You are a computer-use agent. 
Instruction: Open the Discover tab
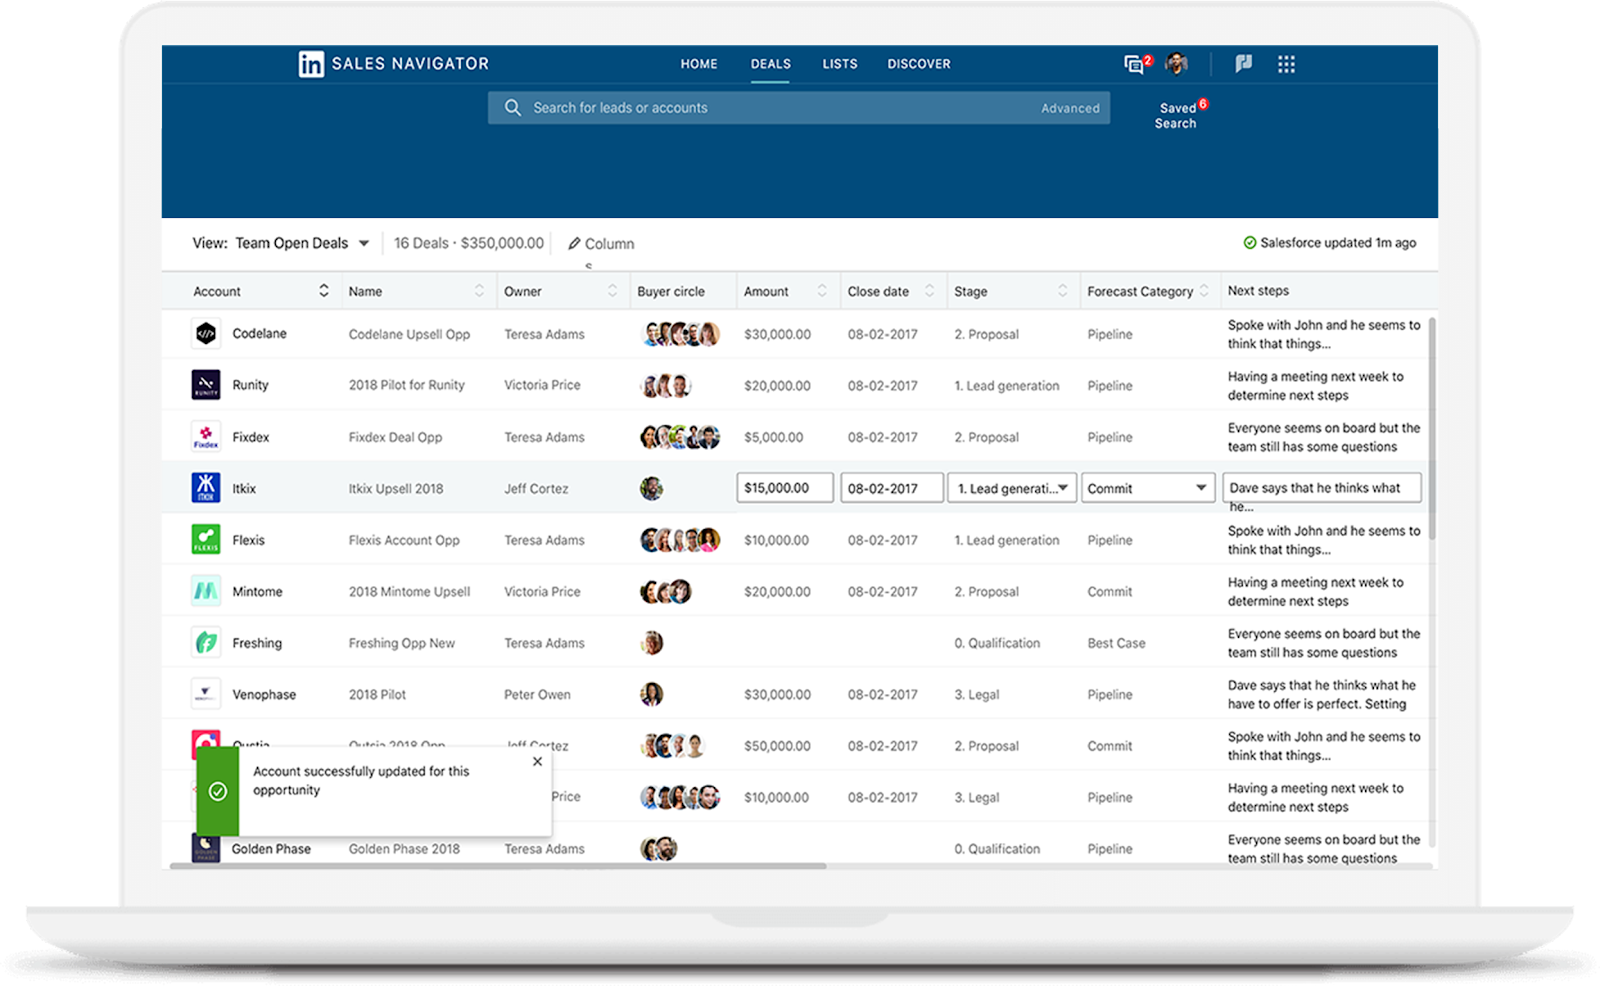(x=919, y=64)
